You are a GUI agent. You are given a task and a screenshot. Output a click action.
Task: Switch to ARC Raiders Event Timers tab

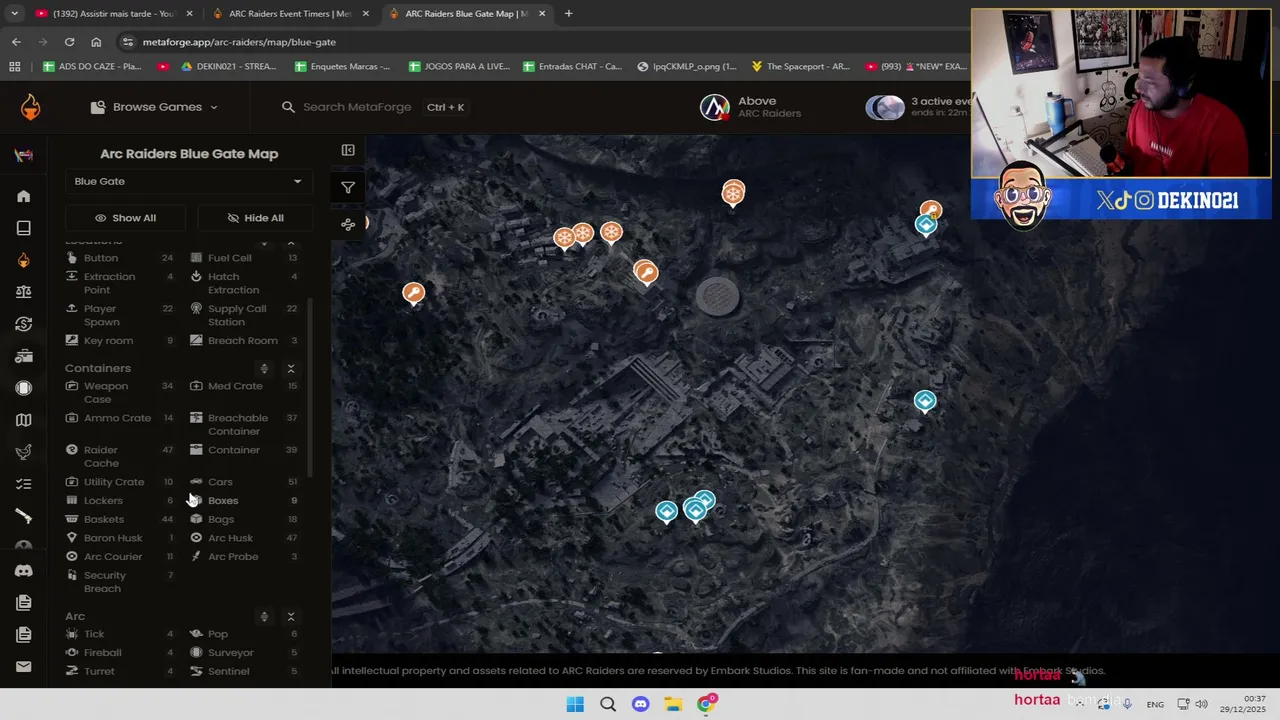click(290, 14)
